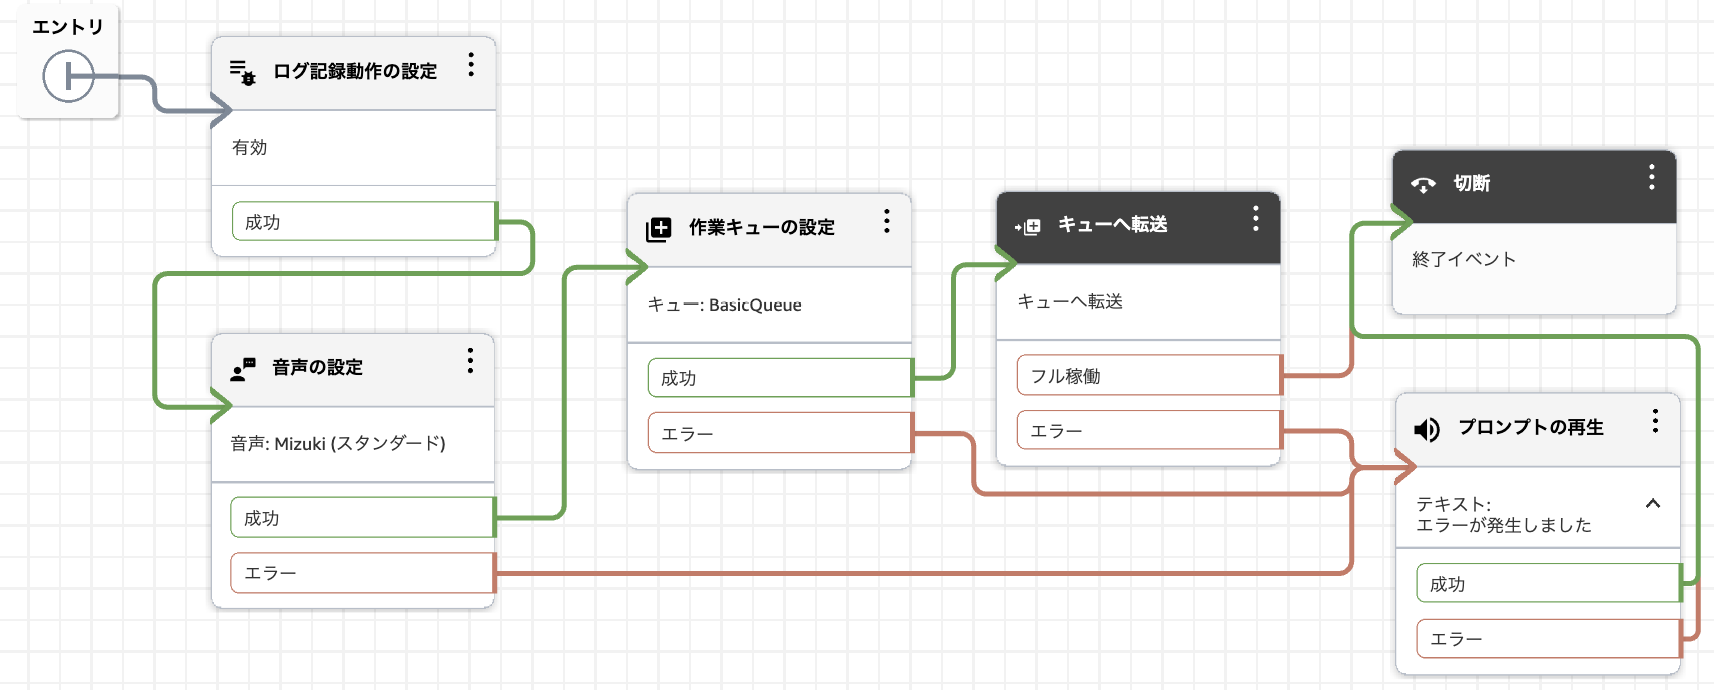Open 音声の設定 three-dot menu
The image size is (1714, 690).
point(470,362)
